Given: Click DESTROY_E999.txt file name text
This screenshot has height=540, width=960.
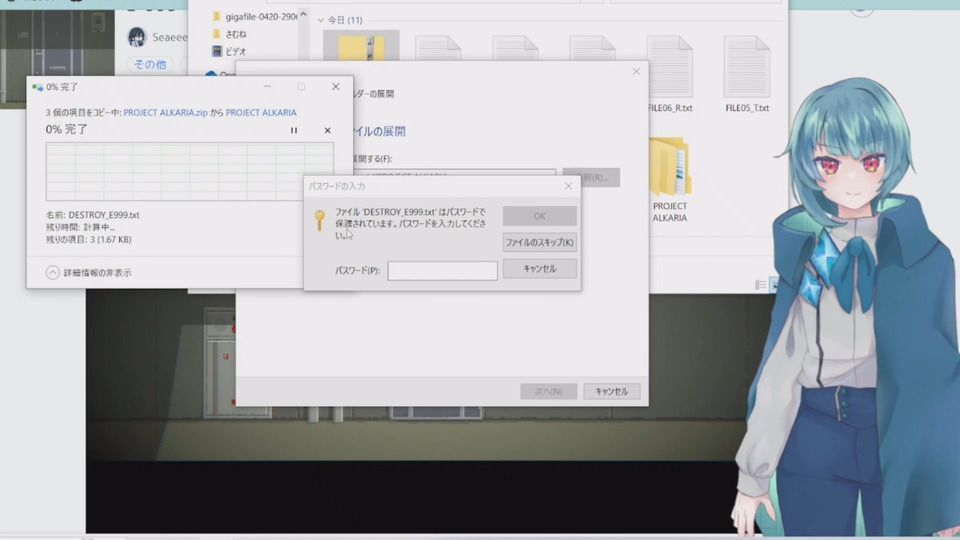Looking at the screenshot, I should (104, 215).
